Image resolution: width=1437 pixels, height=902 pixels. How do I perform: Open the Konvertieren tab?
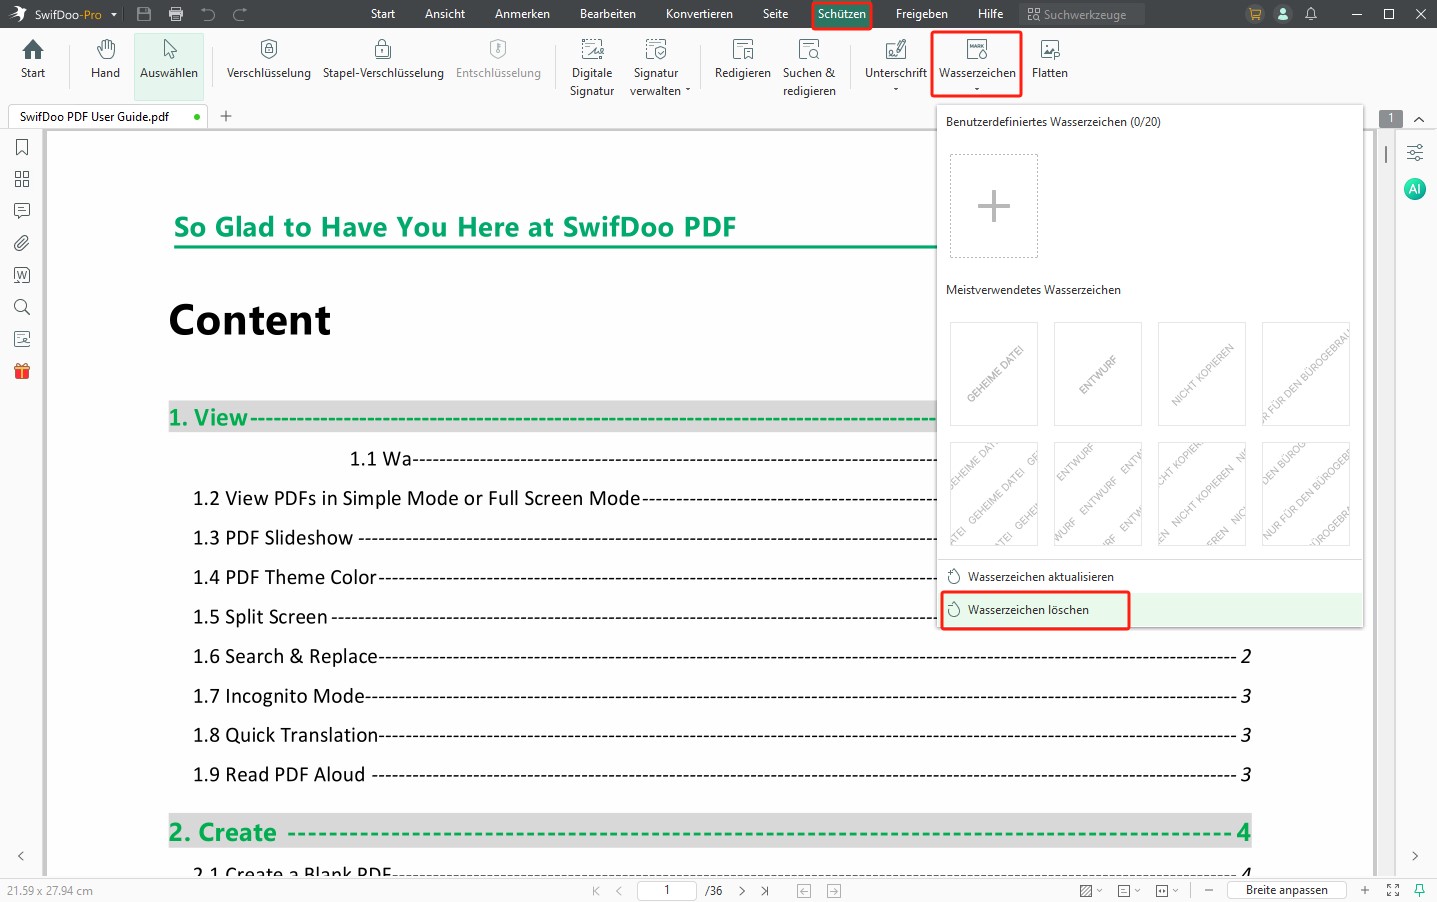click(699, 14)
